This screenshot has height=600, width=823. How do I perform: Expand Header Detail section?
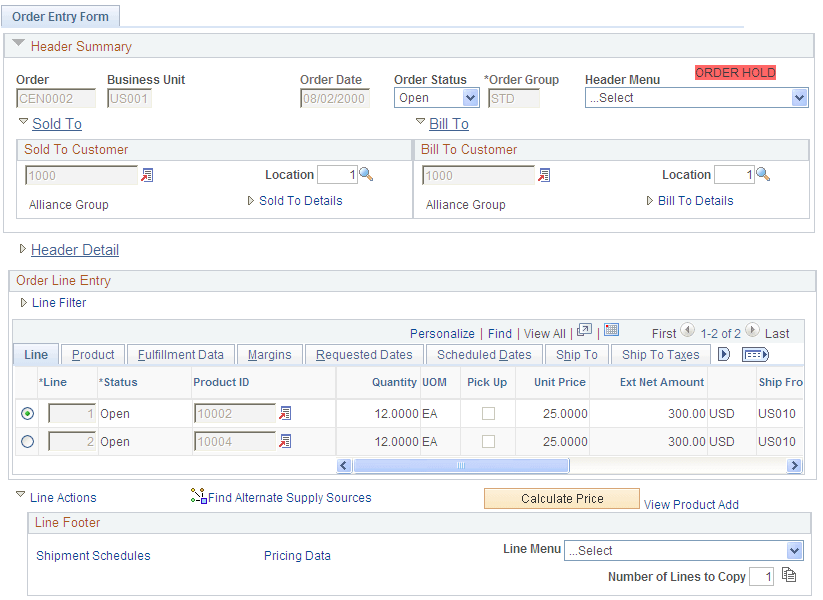click(23, 249)
